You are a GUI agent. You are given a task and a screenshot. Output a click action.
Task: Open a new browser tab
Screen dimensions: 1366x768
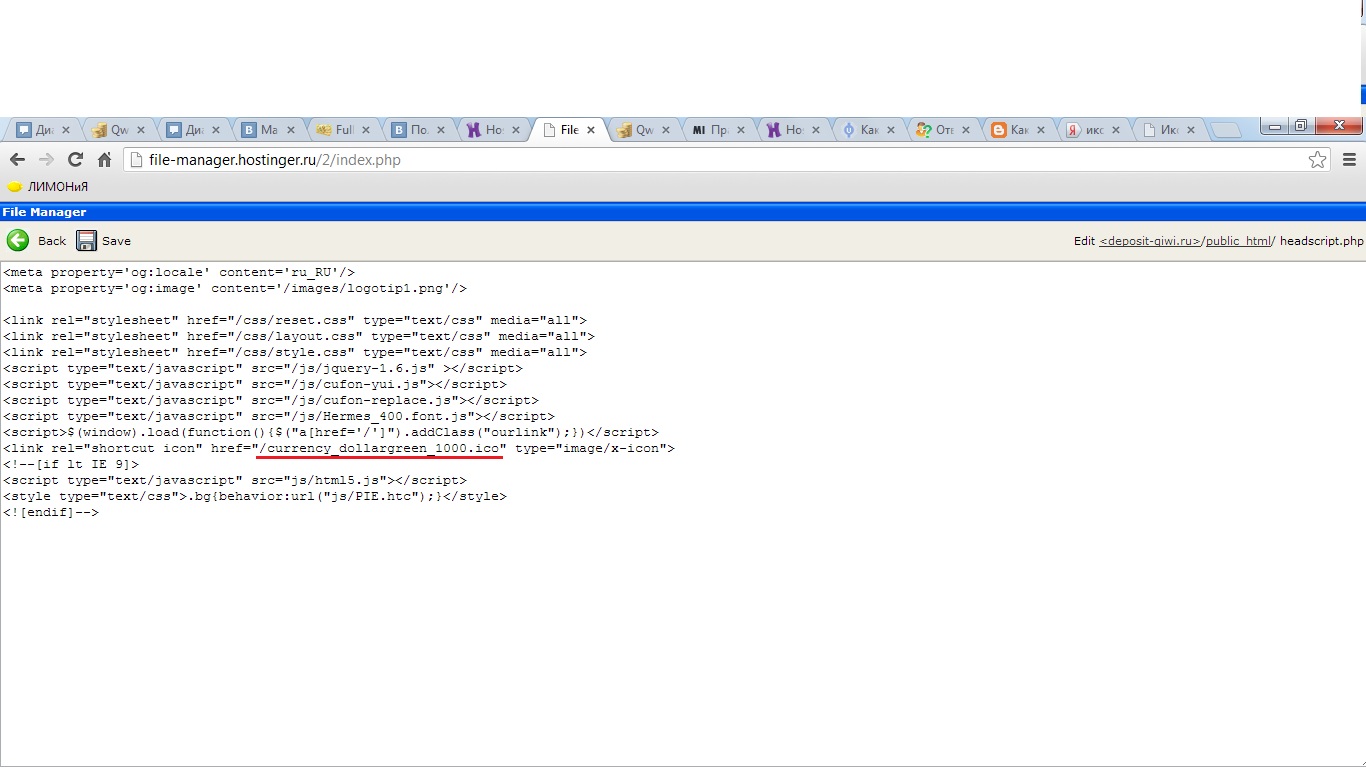[1226, 130]
